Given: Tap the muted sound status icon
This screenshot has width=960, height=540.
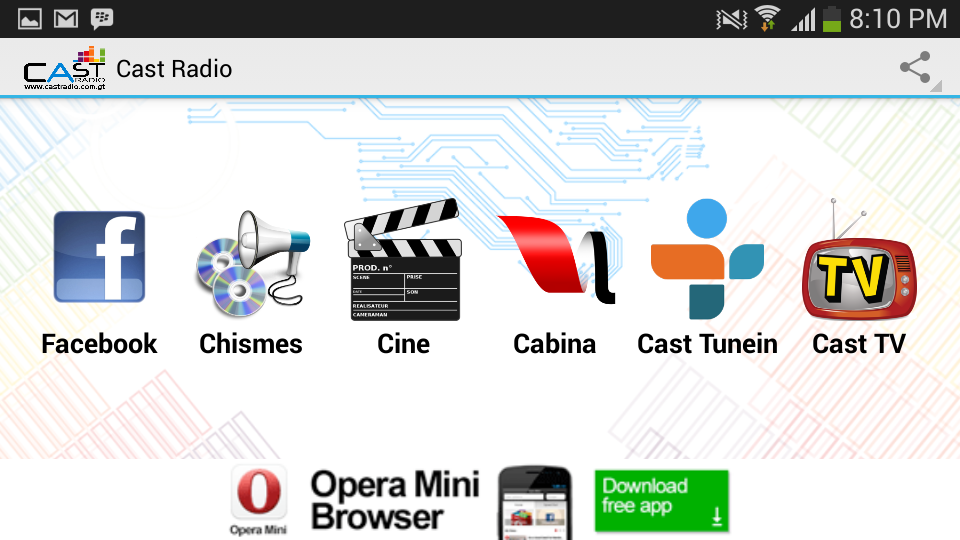Looking at the screenshot, I should (x=732, y=19).
